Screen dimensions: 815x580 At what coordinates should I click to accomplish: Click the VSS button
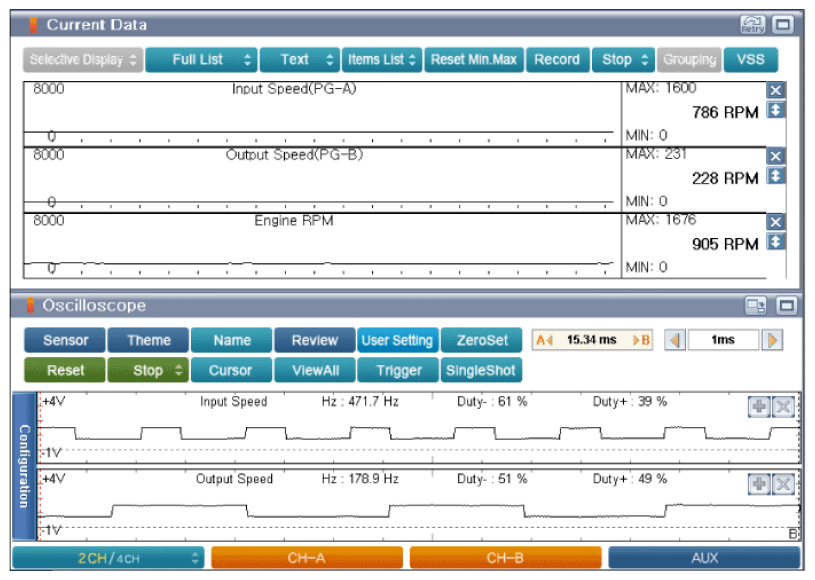pos(751,60)
